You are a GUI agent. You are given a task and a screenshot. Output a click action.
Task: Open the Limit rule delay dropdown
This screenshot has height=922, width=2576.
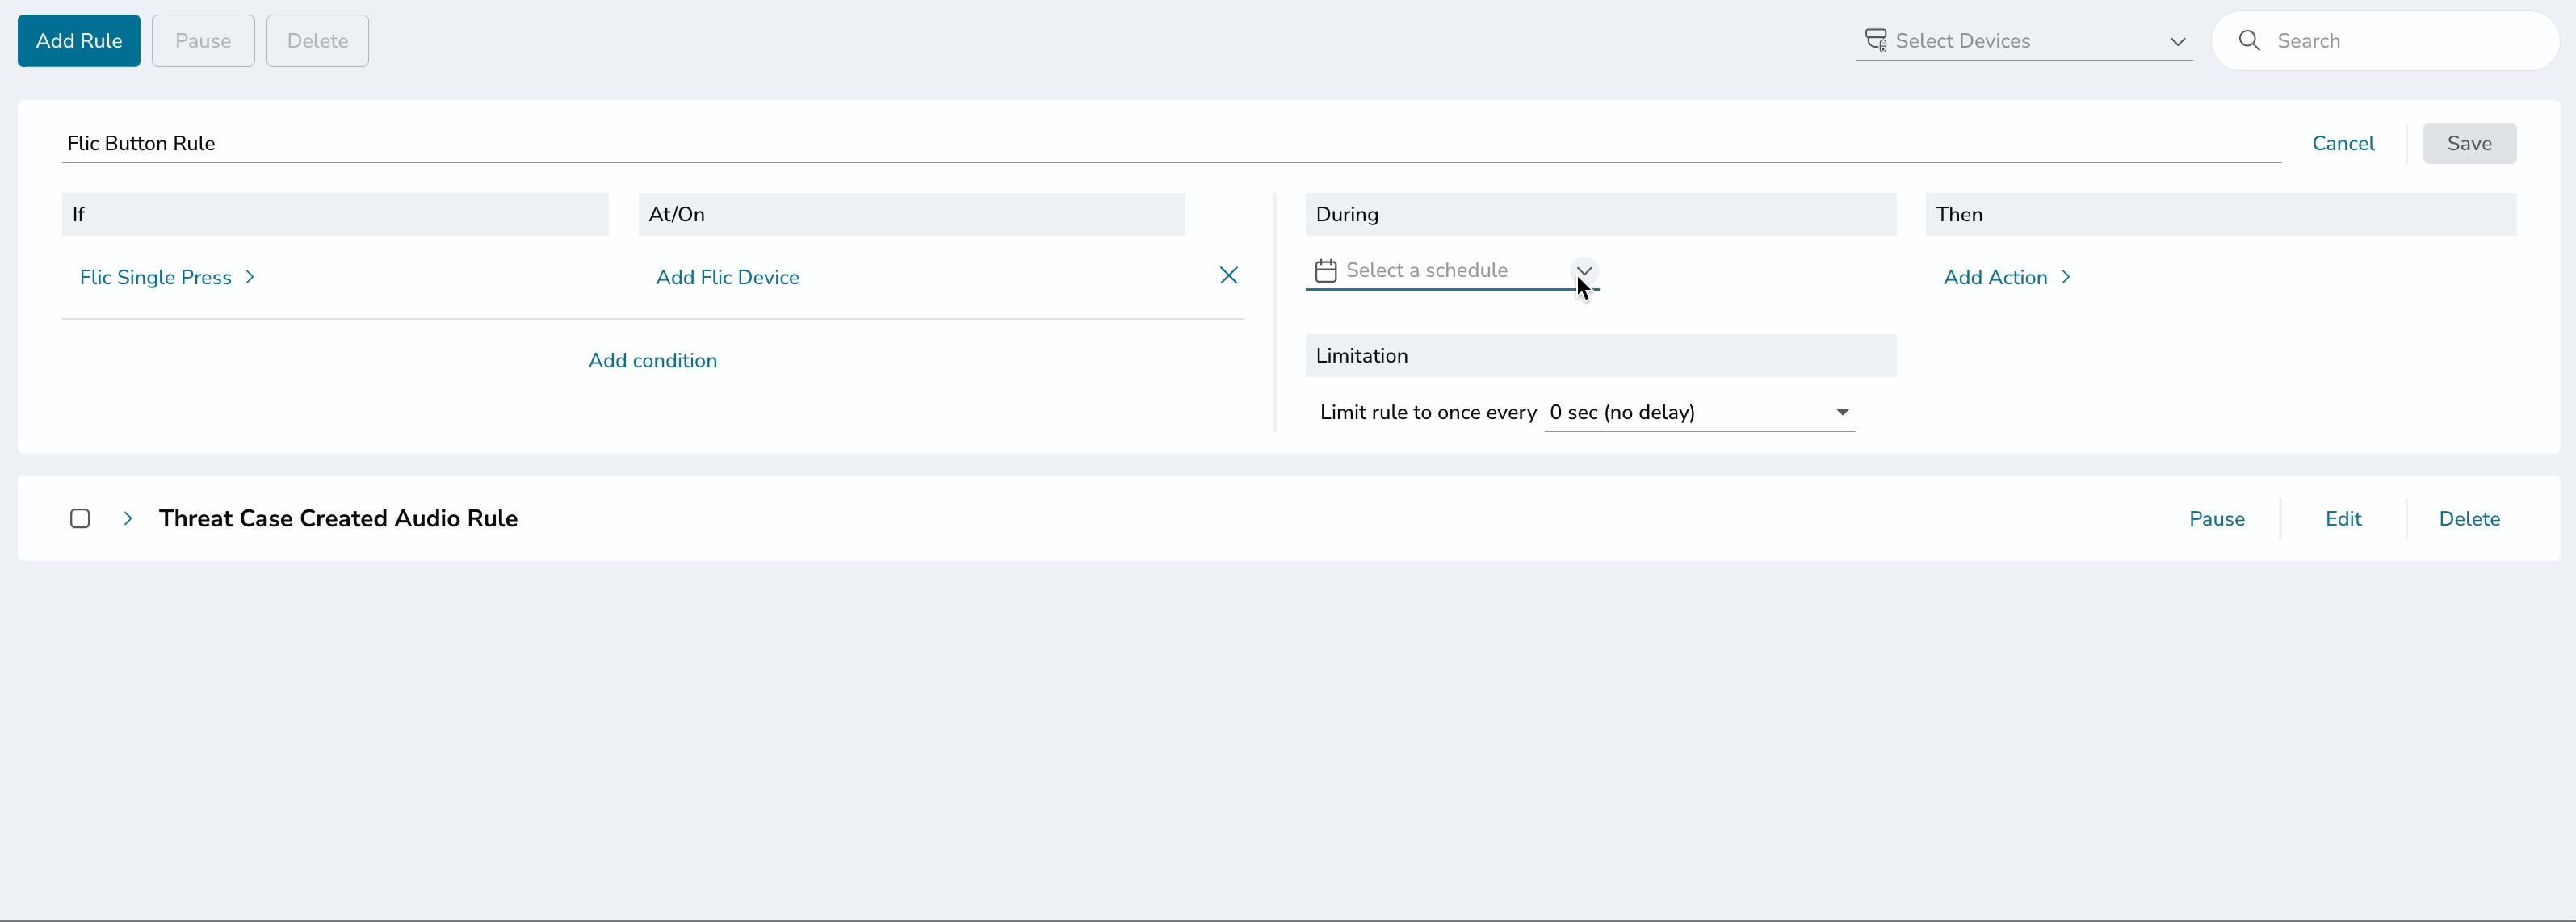pyautogui.click(x=1700, y=412)
